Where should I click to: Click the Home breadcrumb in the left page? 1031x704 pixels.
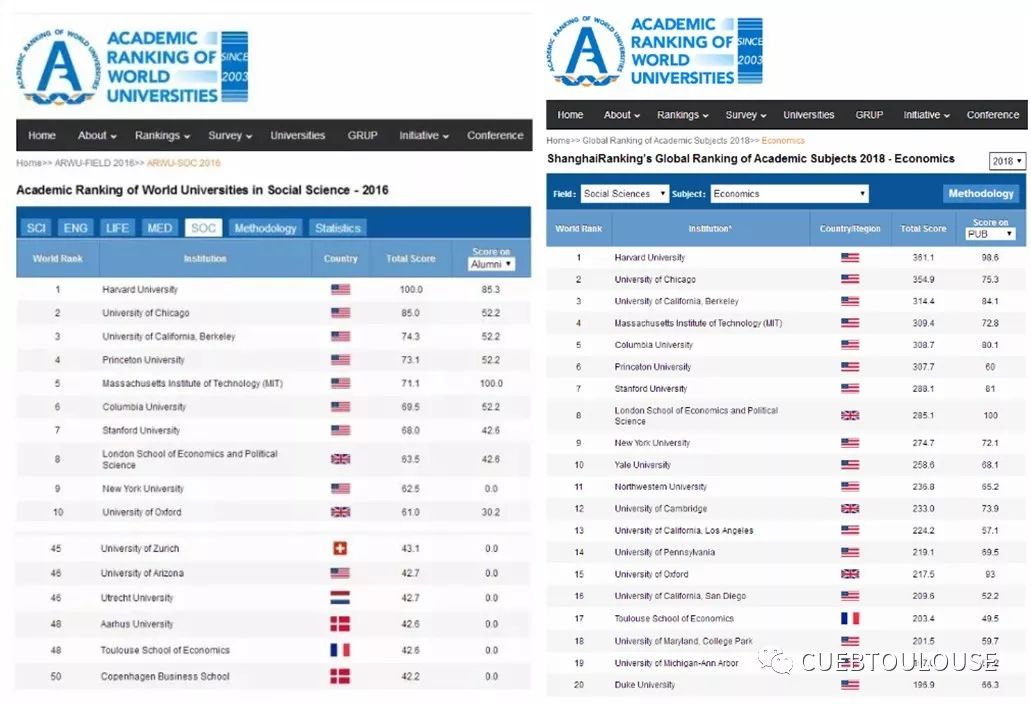(x=29, y=163)
